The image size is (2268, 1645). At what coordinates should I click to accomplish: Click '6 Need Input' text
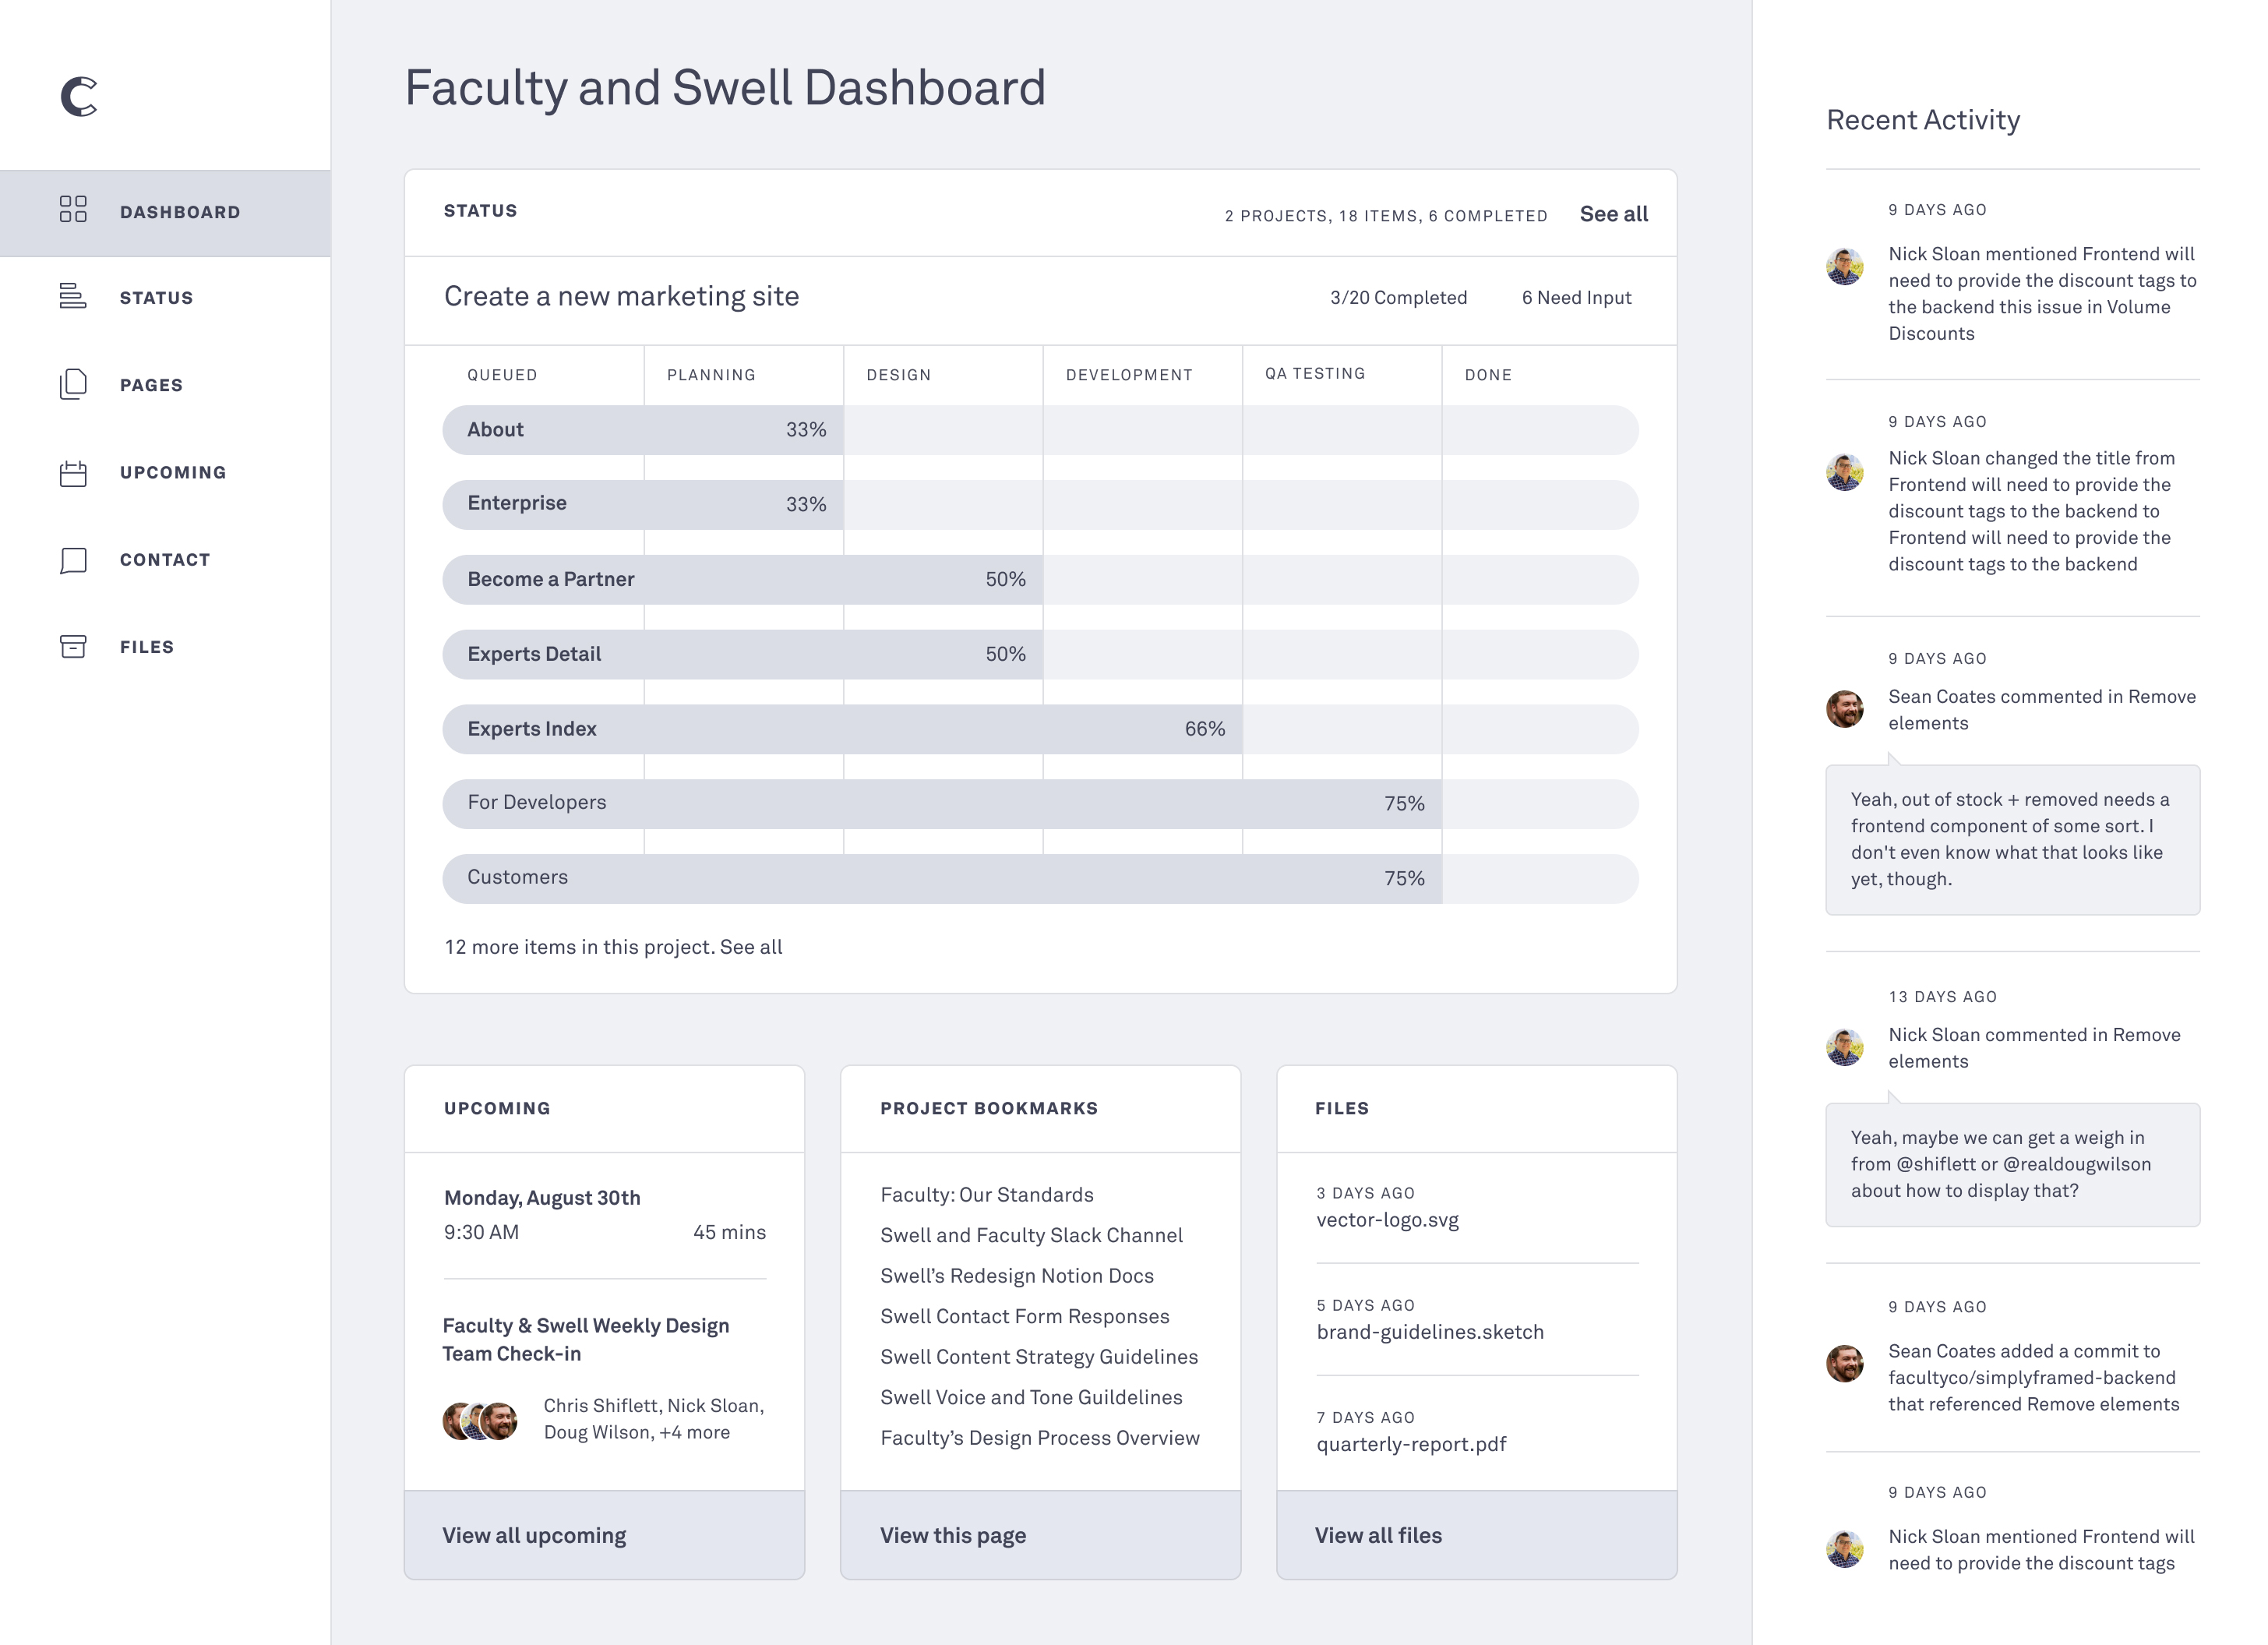(1576, 298)
